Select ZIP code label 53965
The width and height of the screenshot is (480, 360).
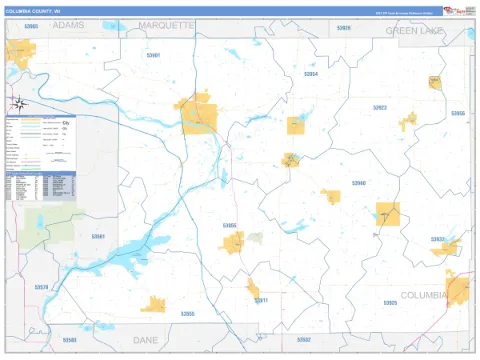click(31, 26)
